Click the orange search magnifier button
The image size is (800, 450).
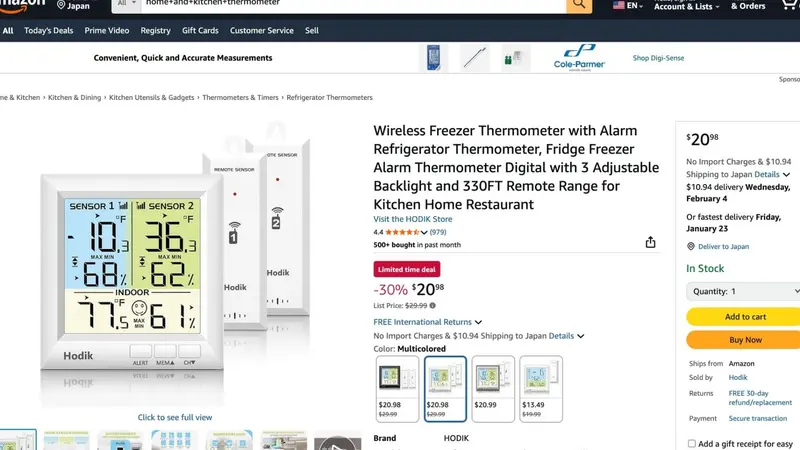pyautogui.click(x=579, y=5)
